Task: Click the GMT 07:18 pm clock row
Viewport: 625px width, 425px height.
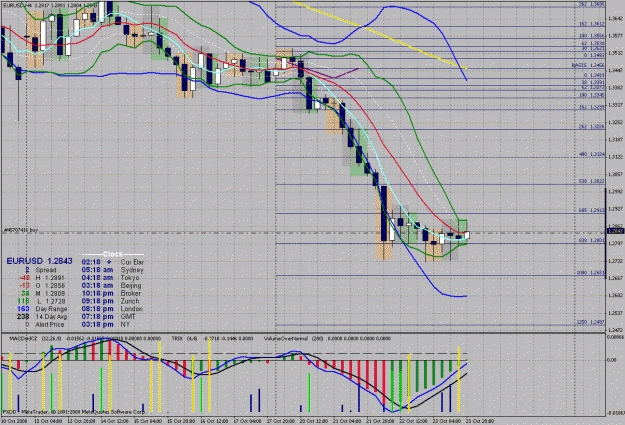Action: [x=109, y=317]
